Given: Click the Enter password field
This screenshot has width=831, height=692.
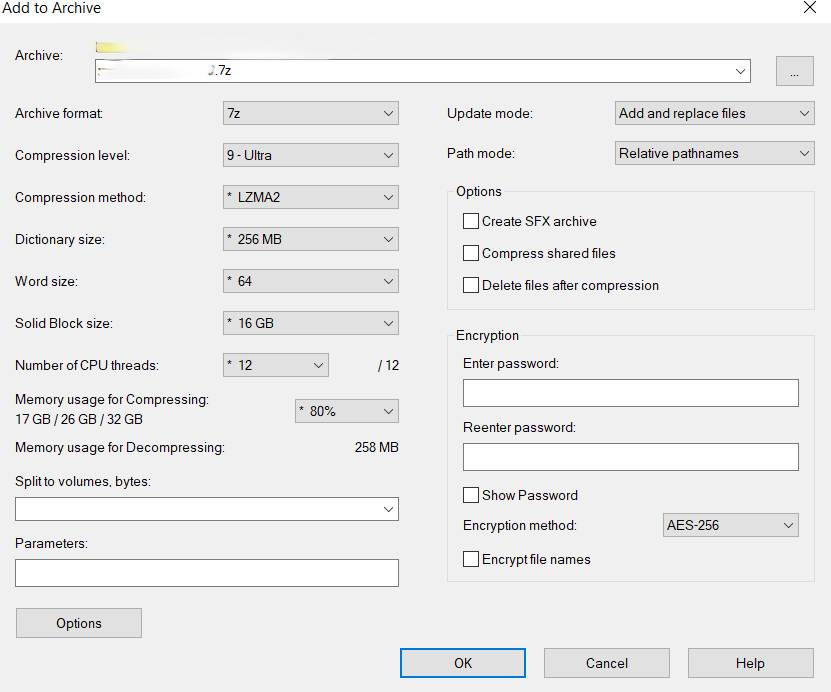Looking at the screenshot, I should click(631, 393).
